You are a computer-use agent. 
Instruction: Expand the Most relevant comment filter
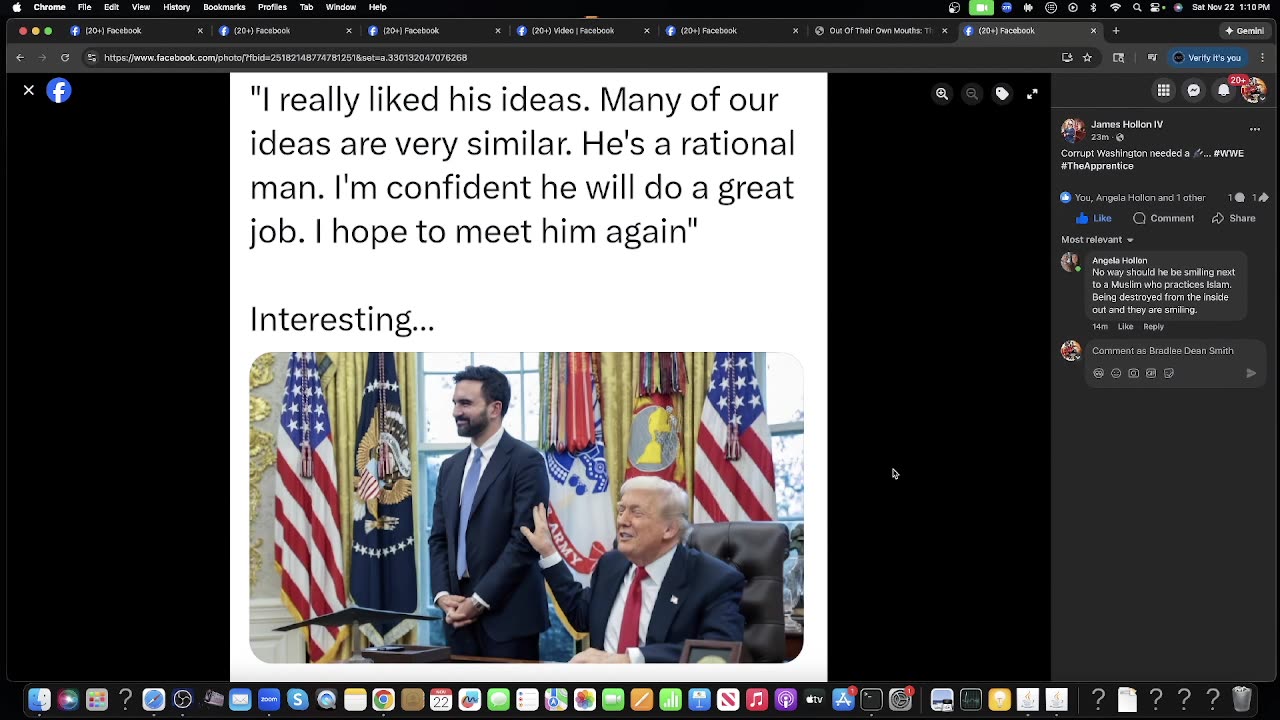pos(1097,239)
